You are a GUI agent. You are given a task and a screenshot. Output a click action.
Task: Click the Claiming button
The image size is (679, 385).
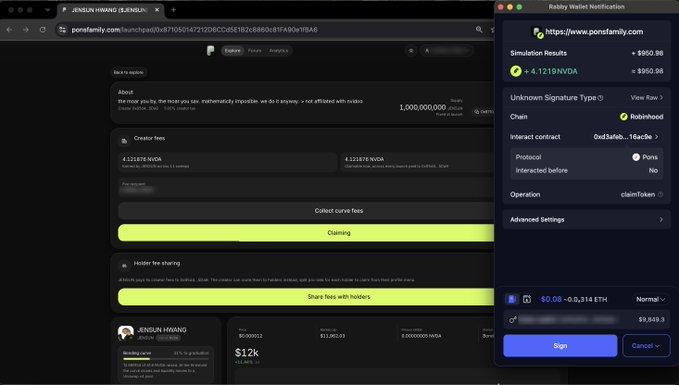tap(306, 233)
